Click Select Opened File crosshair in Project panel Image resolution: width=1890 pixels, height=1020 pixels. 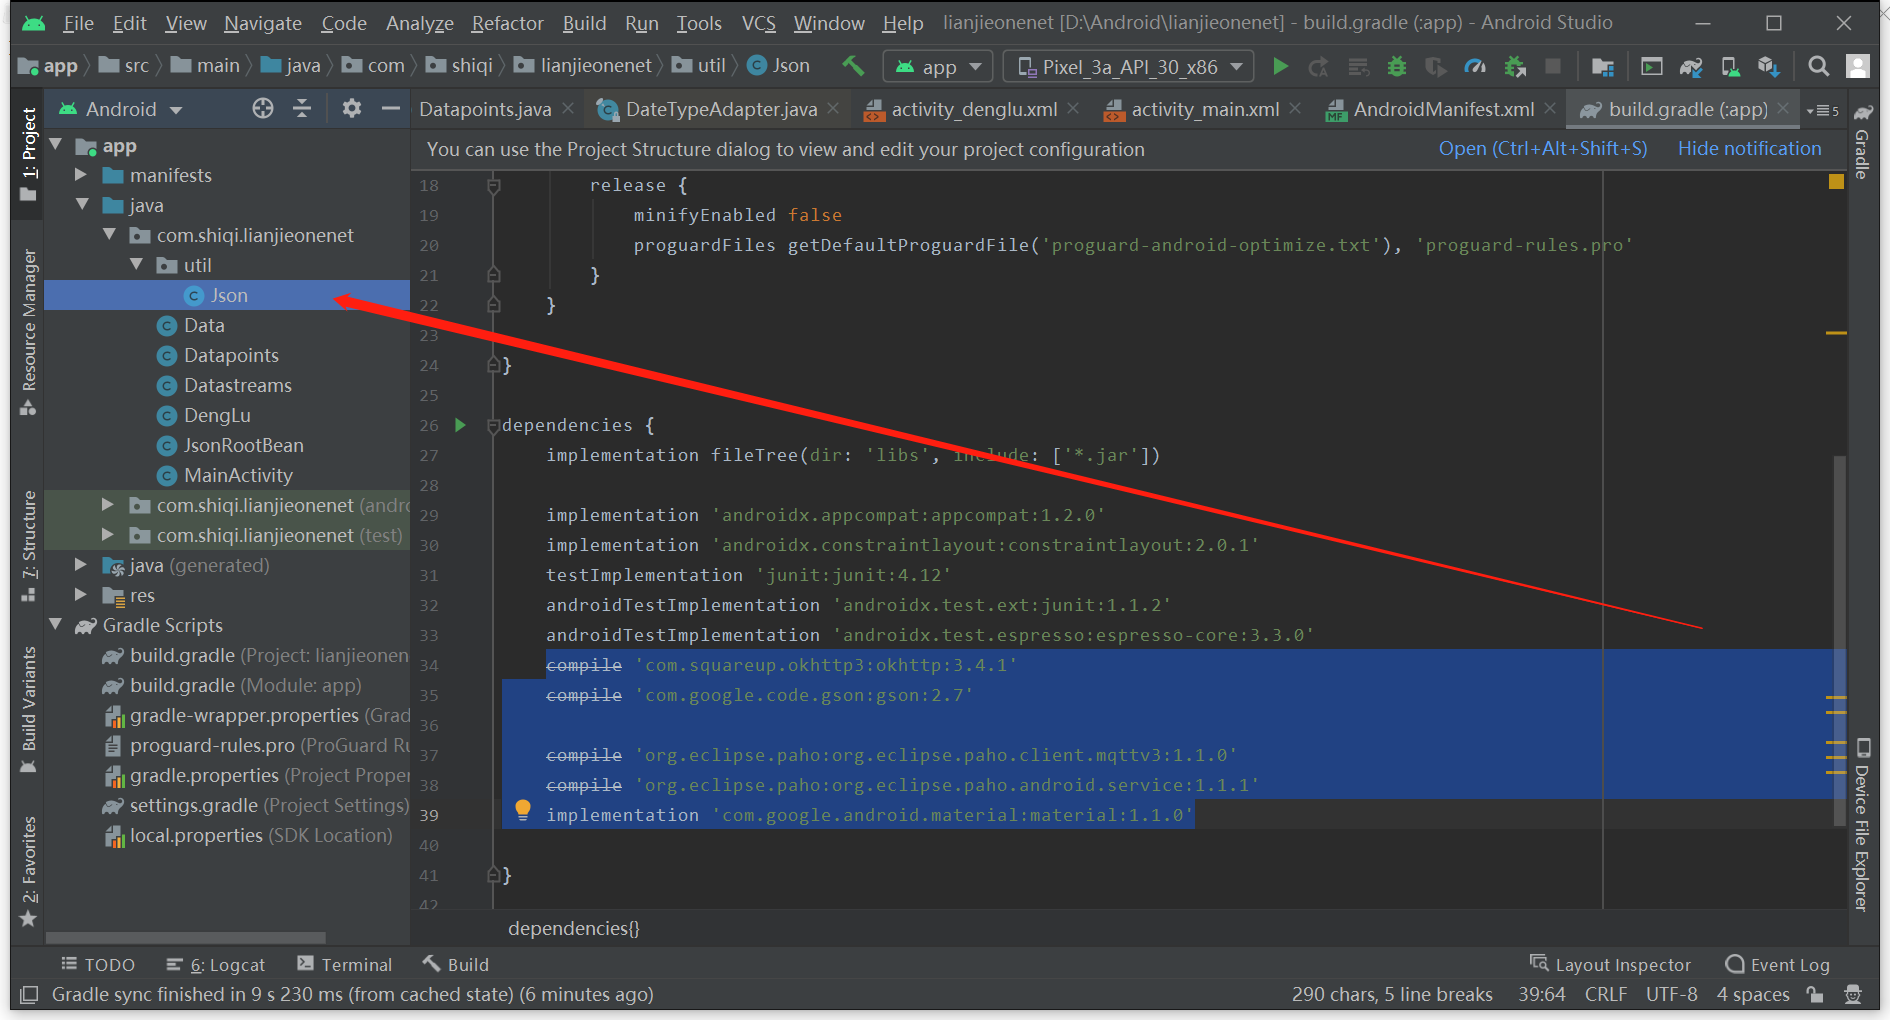tap(262, 108)
